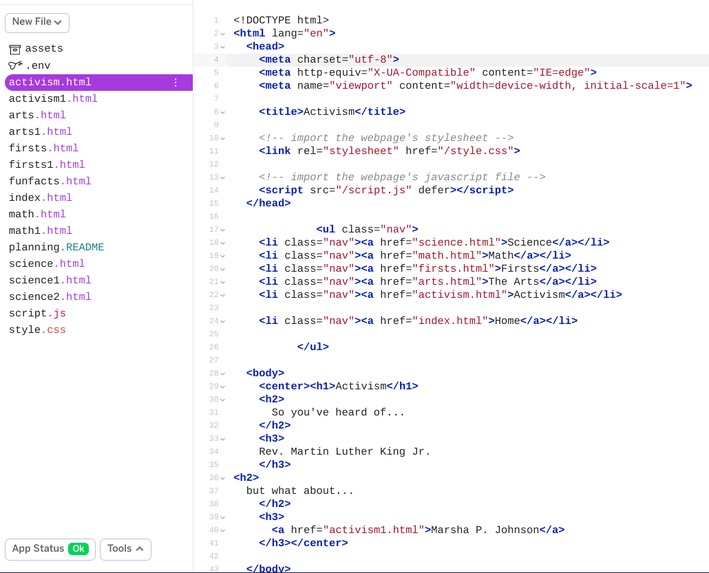Click the science.html href in the nav list
The height and width of the screenshot is (573, 709).
point(456,242)
